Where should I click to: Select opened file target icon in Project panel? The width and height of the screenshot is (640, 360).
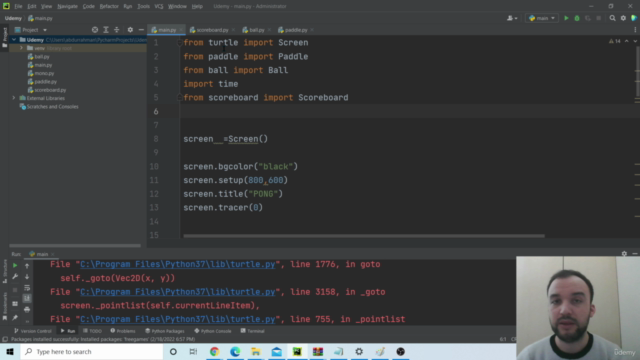coord(95,30)
